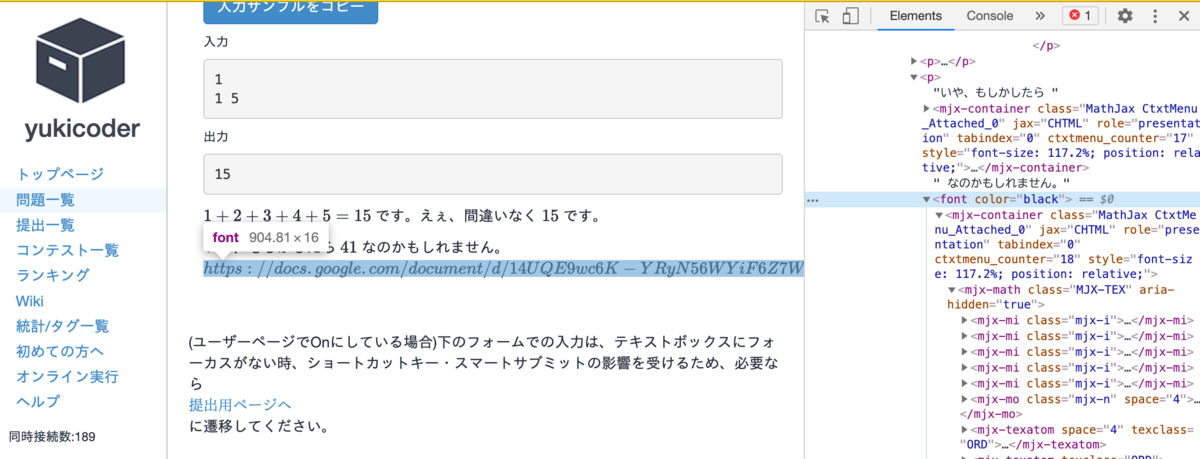Click the font 904.81 × 16 inspector tooltip
Screen dimensions: 1200x459
pyautogui.click(x=266, y=238)
